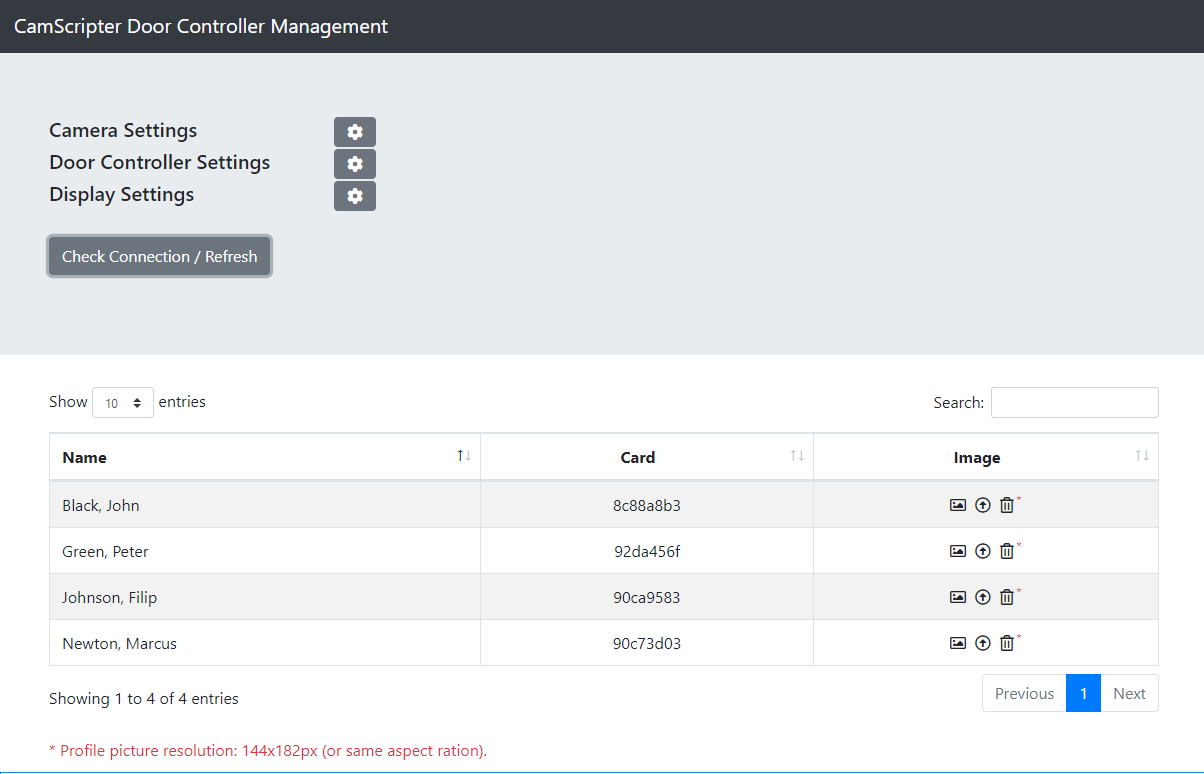Delete image for Black, John
The image size is (1204, 774).
tap(1007, 506)
